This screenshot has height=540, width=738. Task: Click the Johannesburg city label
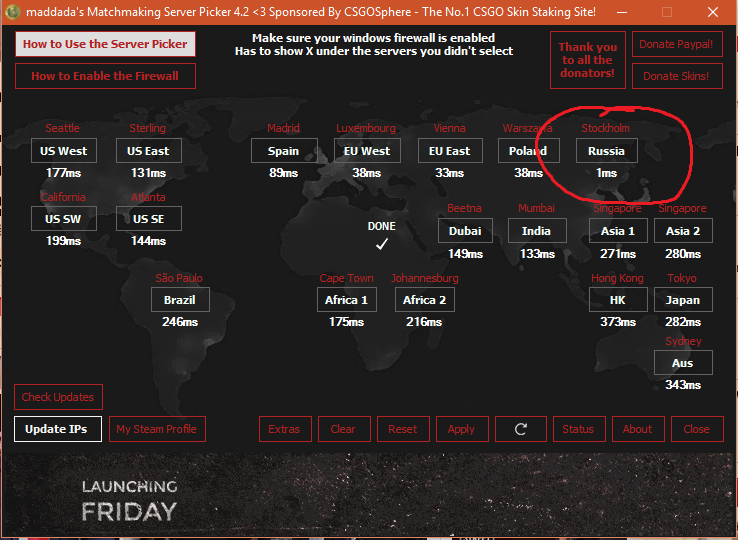(x=425, y=278)
